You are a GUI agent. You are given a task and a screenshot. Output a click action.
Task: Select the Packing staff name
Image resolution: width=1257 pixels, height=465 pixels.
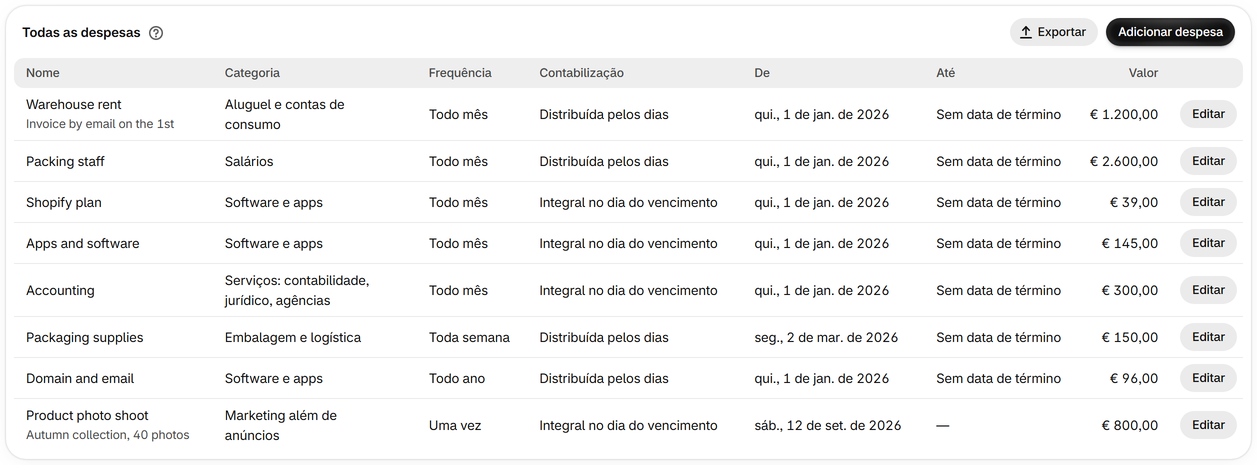pos(65,161)
